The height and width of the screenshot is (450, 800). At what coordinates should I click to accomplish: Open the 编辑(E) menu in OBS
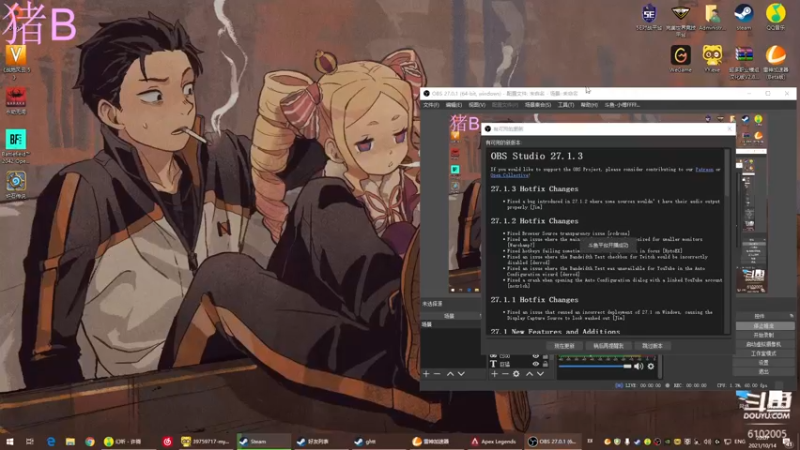(454, 105)
